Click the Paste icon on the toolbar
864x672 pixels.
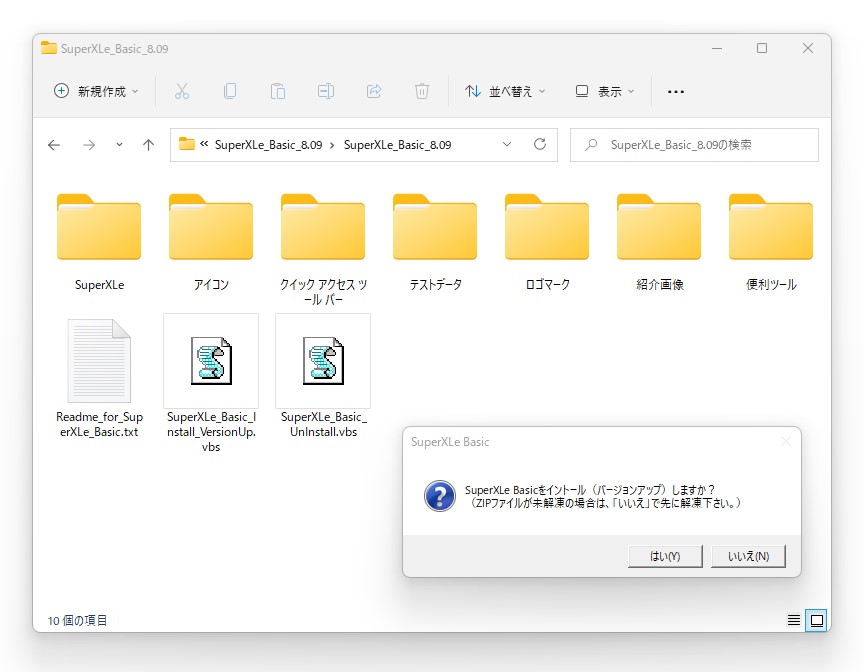click(278, 91)
